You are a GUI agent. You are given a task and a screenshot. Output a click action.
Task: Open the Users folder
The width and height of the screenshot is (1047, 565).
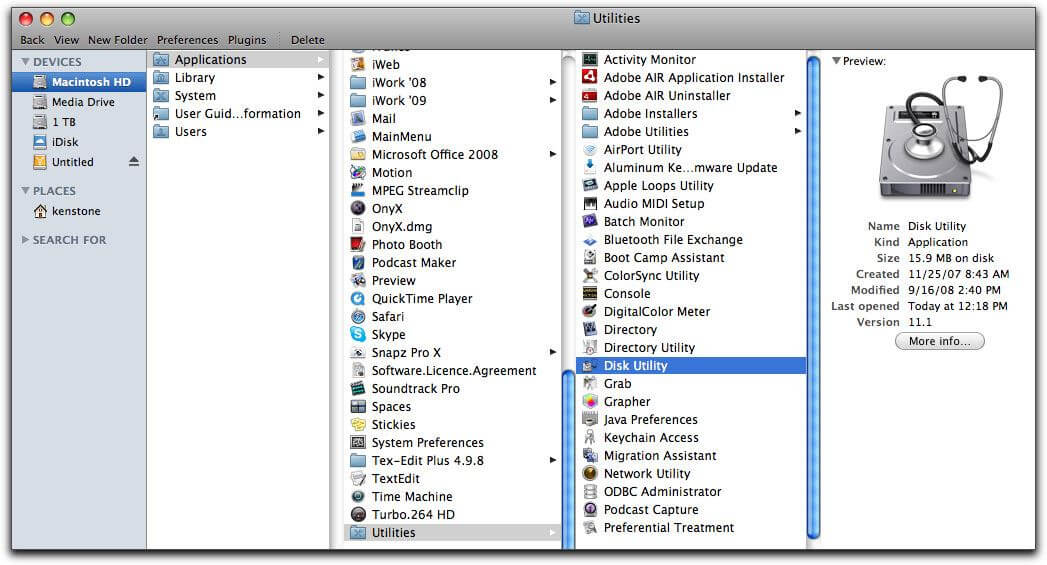pyautogui.click(x=239, y=132)
